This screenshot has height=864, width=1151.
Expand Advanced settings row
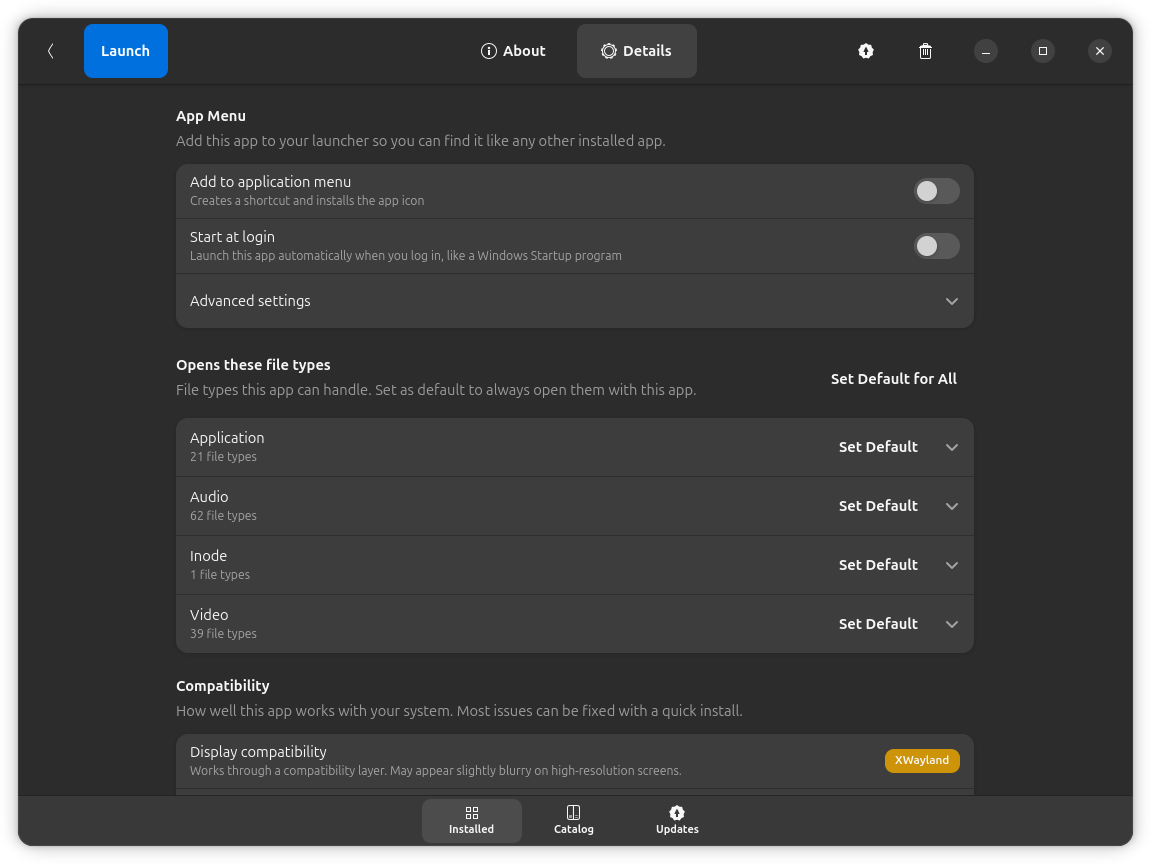[x=951, y=301]
